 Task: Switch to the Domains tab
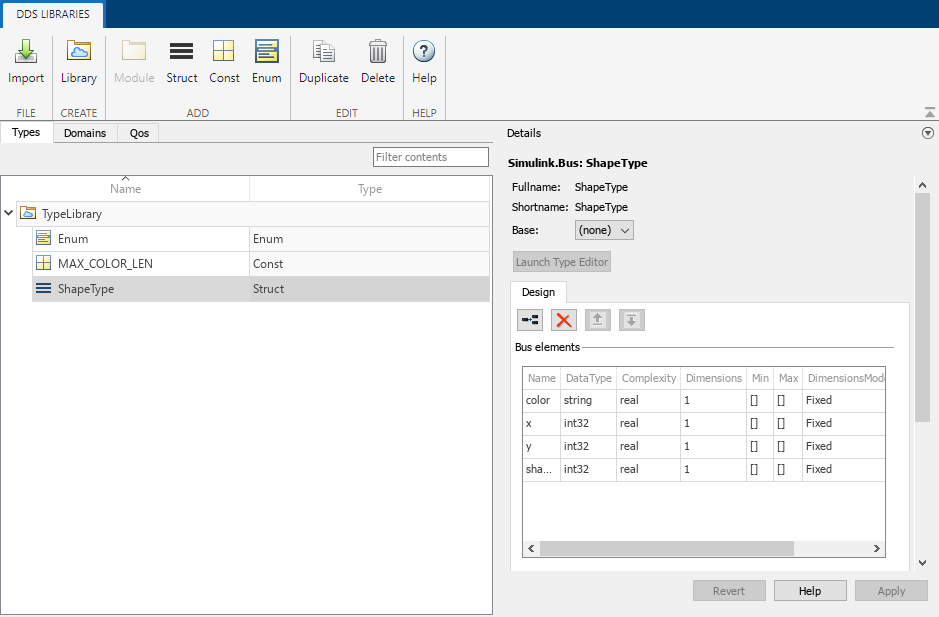[85, 132]
